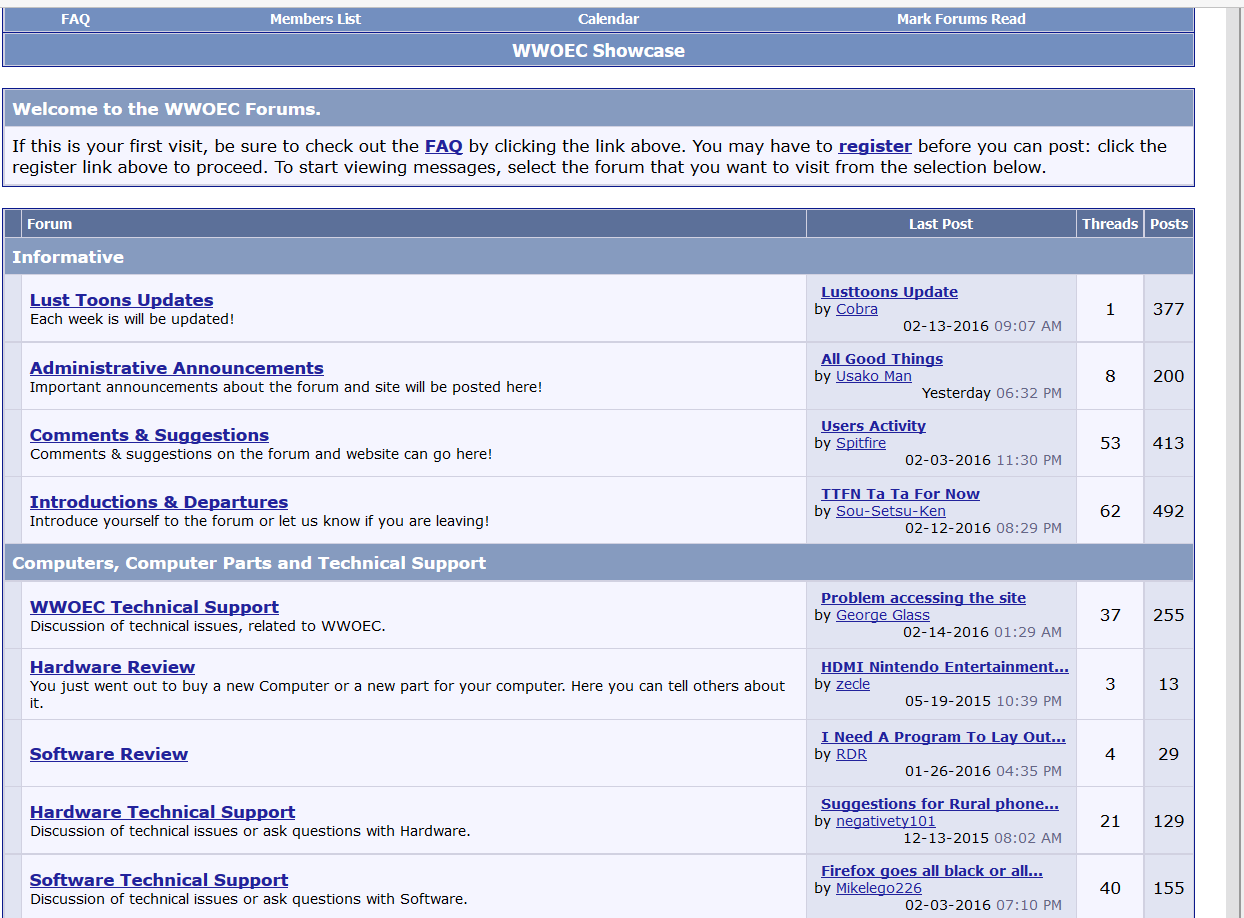Open WWOEC Technical Support forum
This screenshot has height=918, width=1244.
point(154,607)
